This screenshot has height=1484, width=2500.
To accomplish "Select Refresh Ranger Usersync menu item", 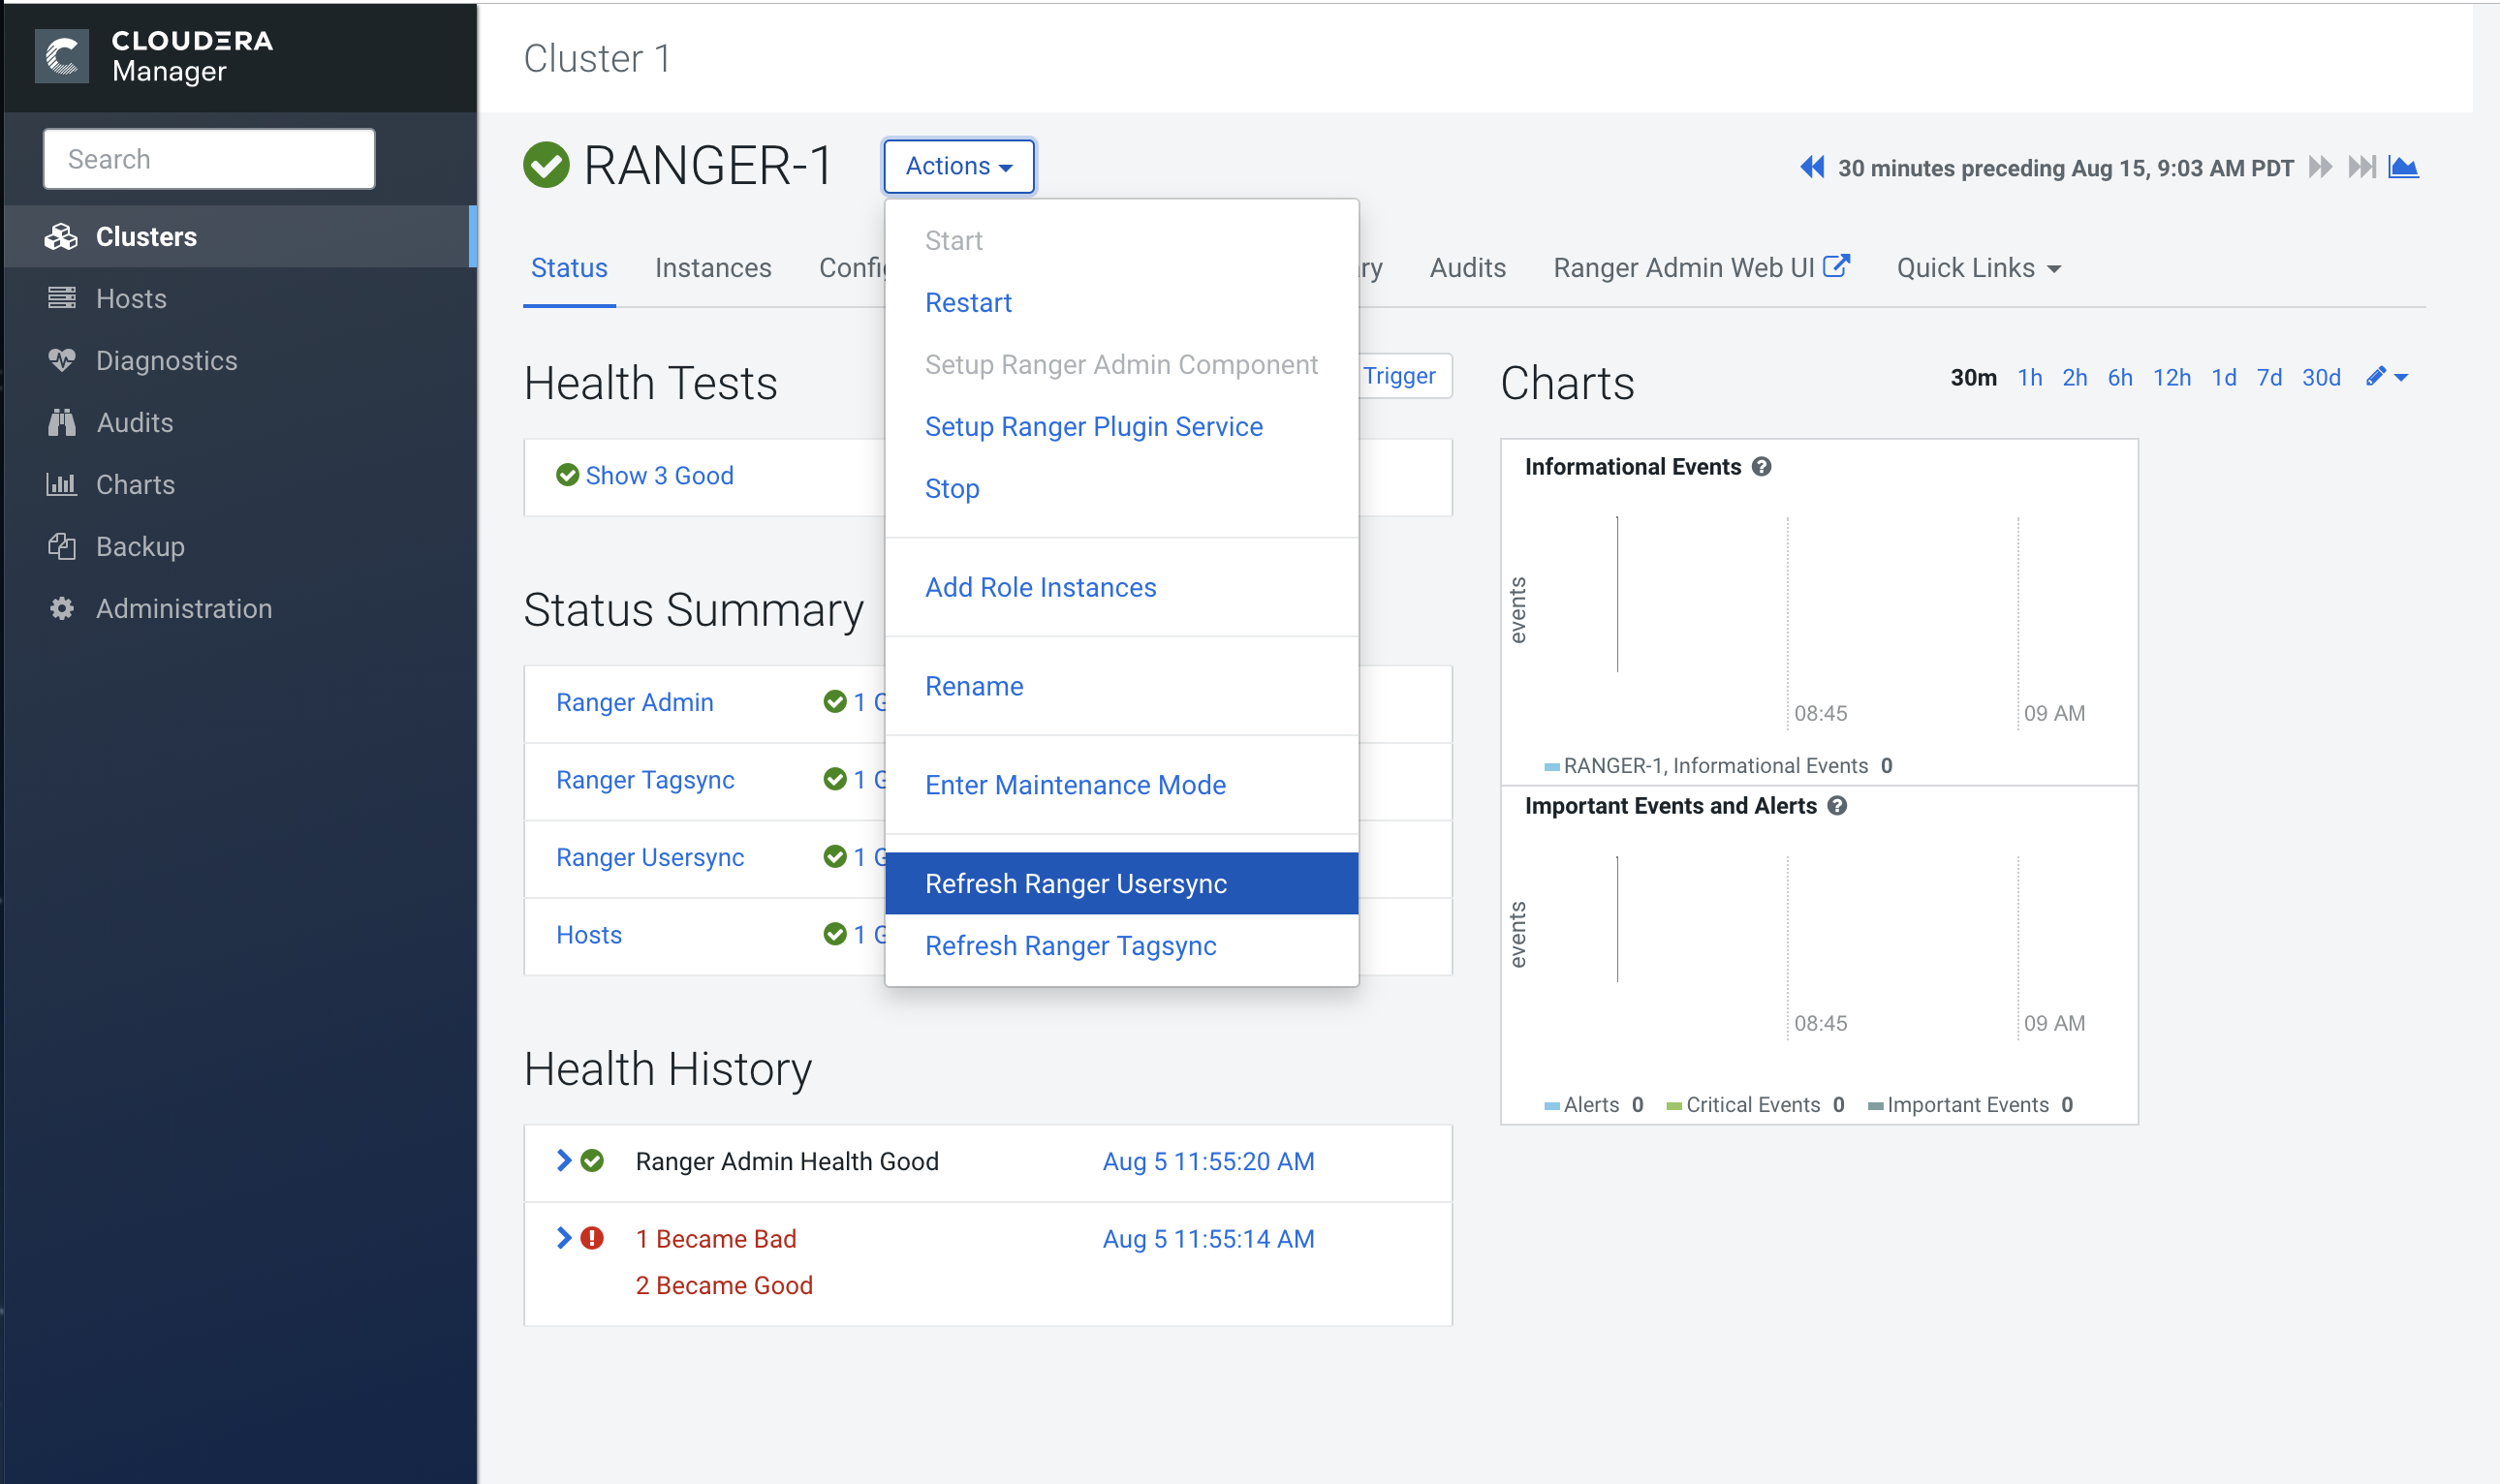I will click(x=1075, y=884).
